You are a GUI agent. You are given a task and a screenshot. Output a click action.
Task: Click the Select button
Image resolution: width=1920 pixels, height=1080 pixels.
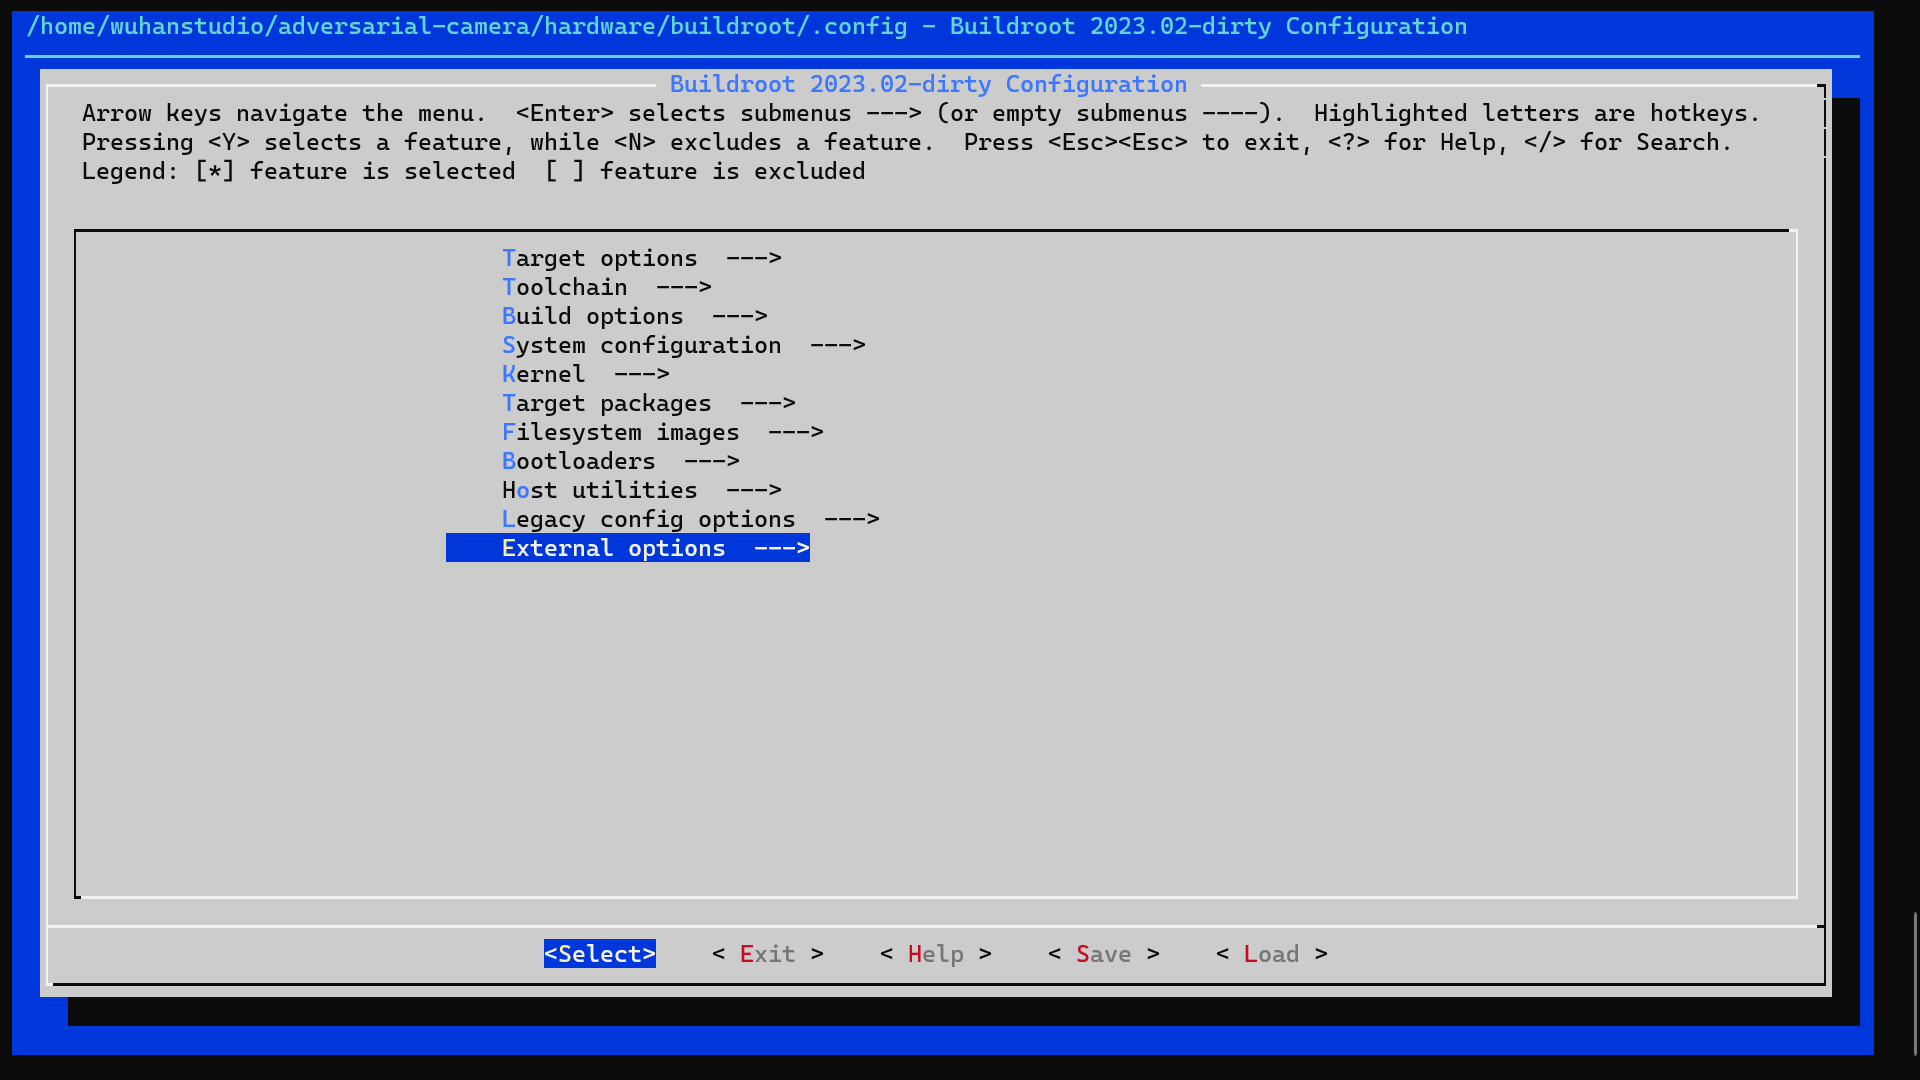pyautogui.click(x=599, y=954)
